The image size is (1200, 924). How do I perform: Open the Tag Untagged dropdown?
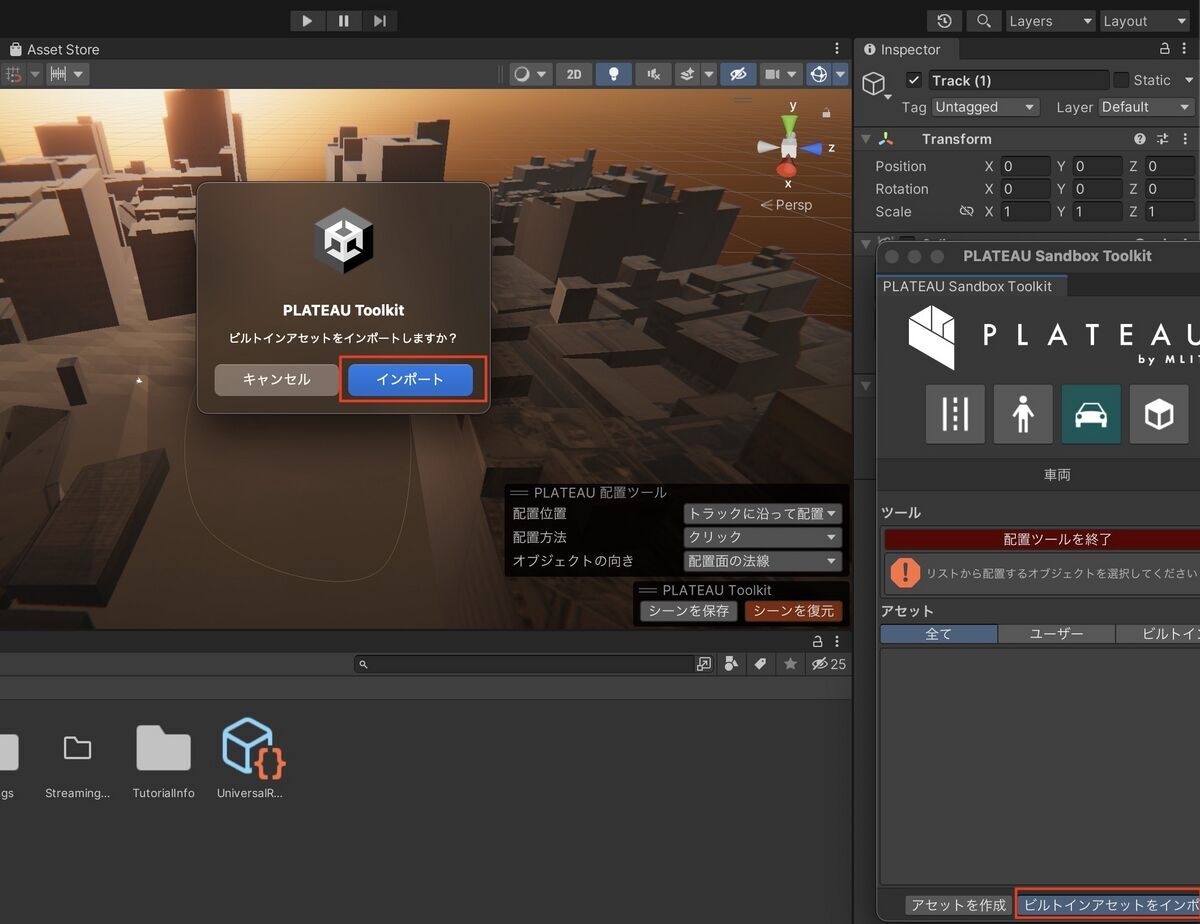[986, 107]
